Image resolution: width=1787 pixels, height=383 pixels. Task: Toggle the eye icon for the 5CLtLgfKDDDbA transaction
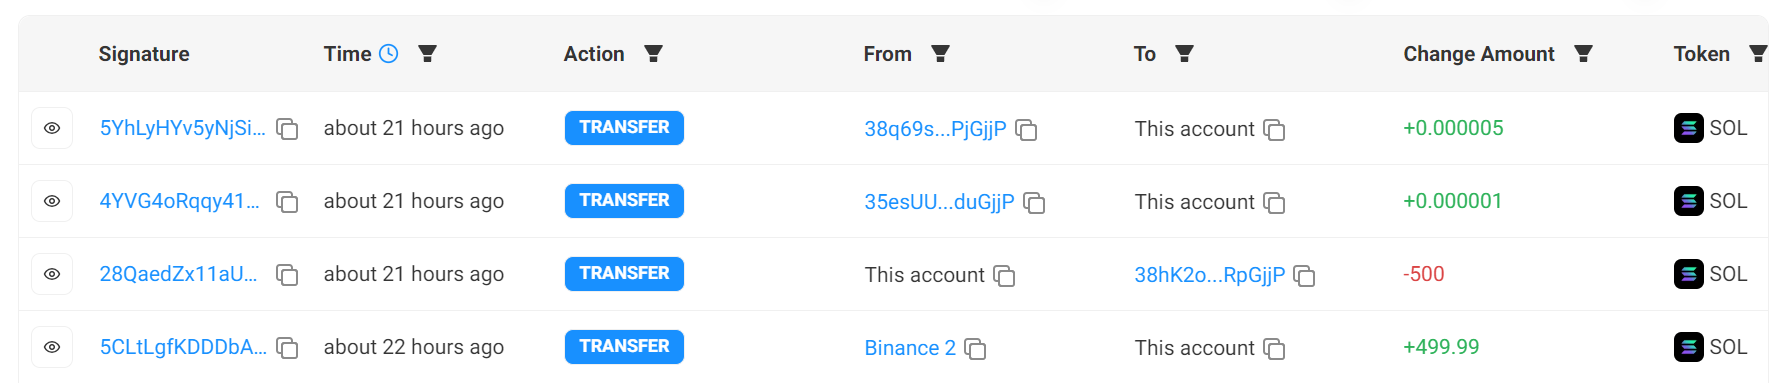(52, 347)
